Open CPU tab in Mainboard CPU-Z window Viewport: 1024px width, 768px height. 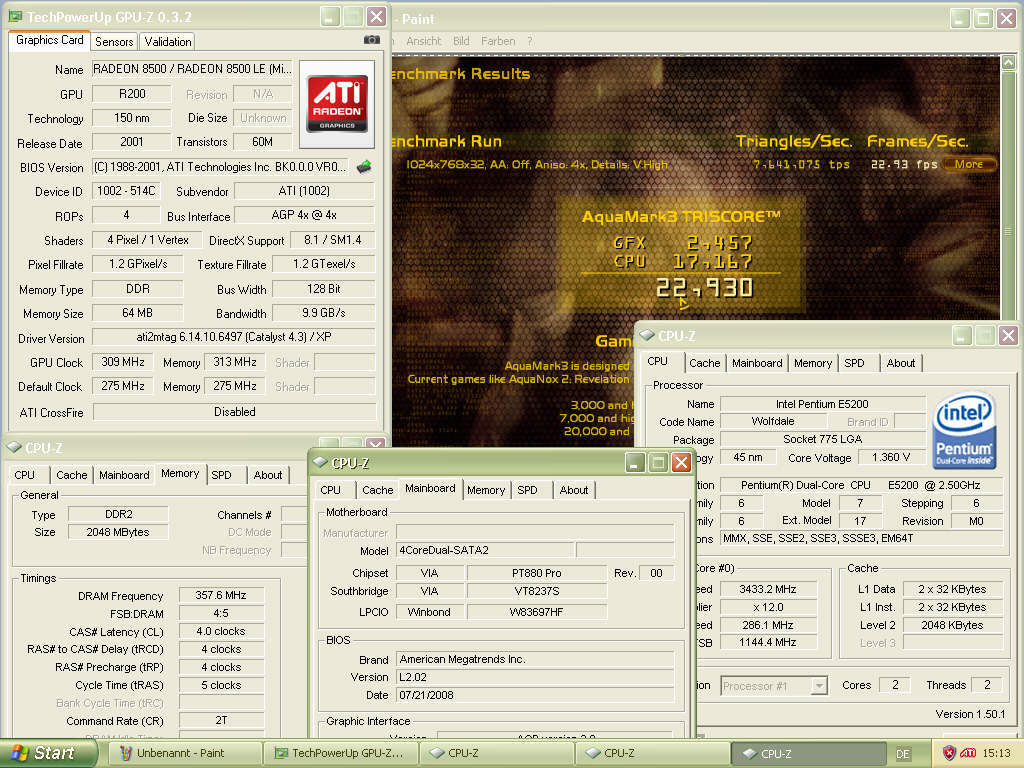point(330,490)
